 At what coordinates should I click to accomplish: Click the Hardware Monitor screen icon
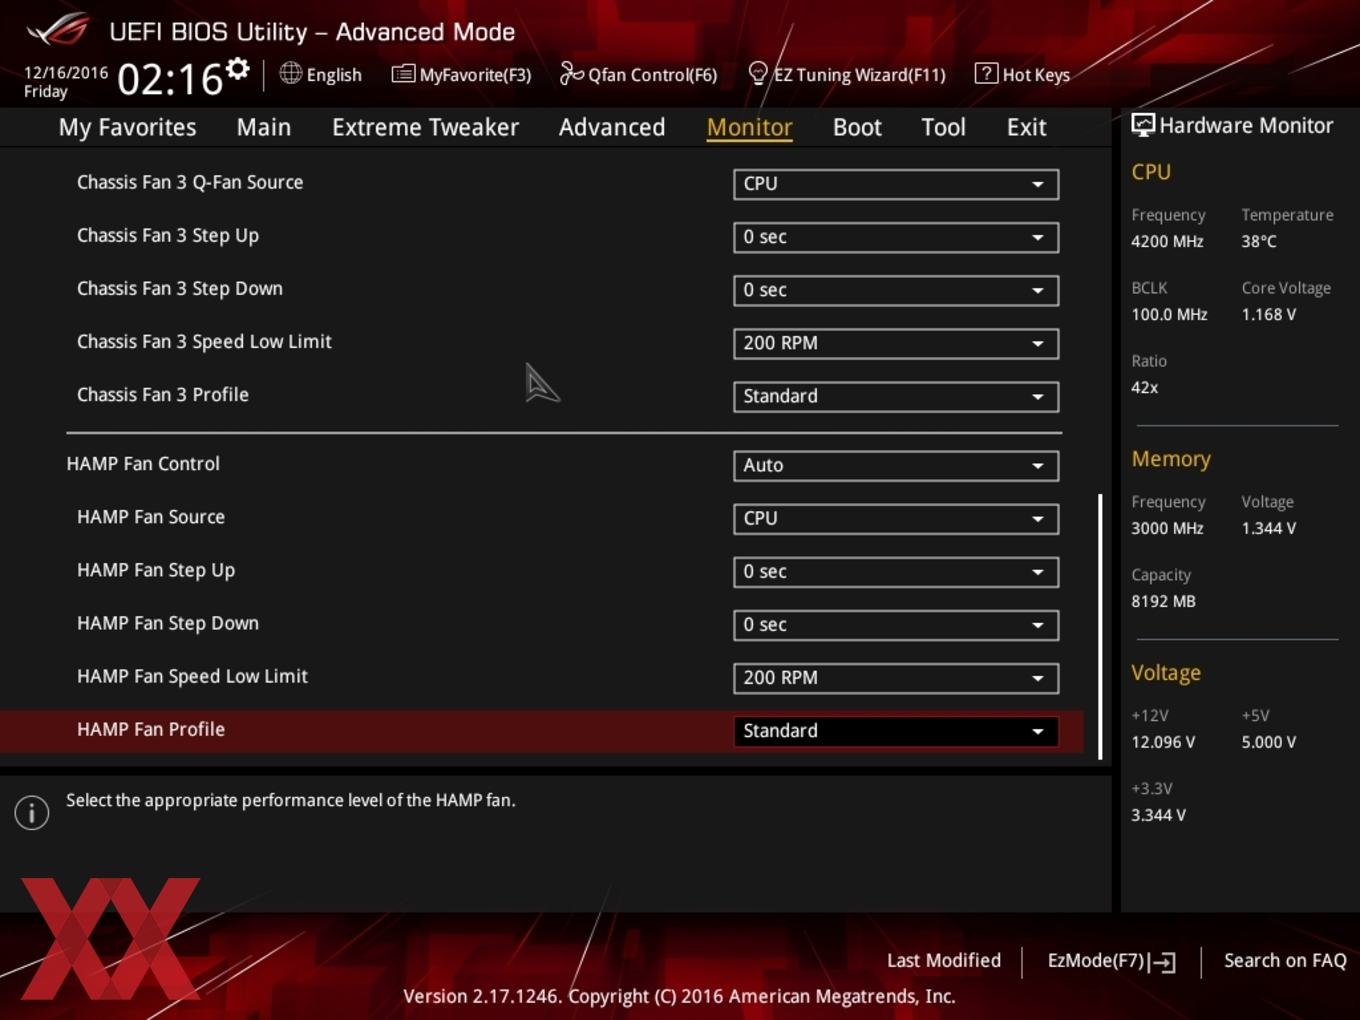[x=1143, y=125]
